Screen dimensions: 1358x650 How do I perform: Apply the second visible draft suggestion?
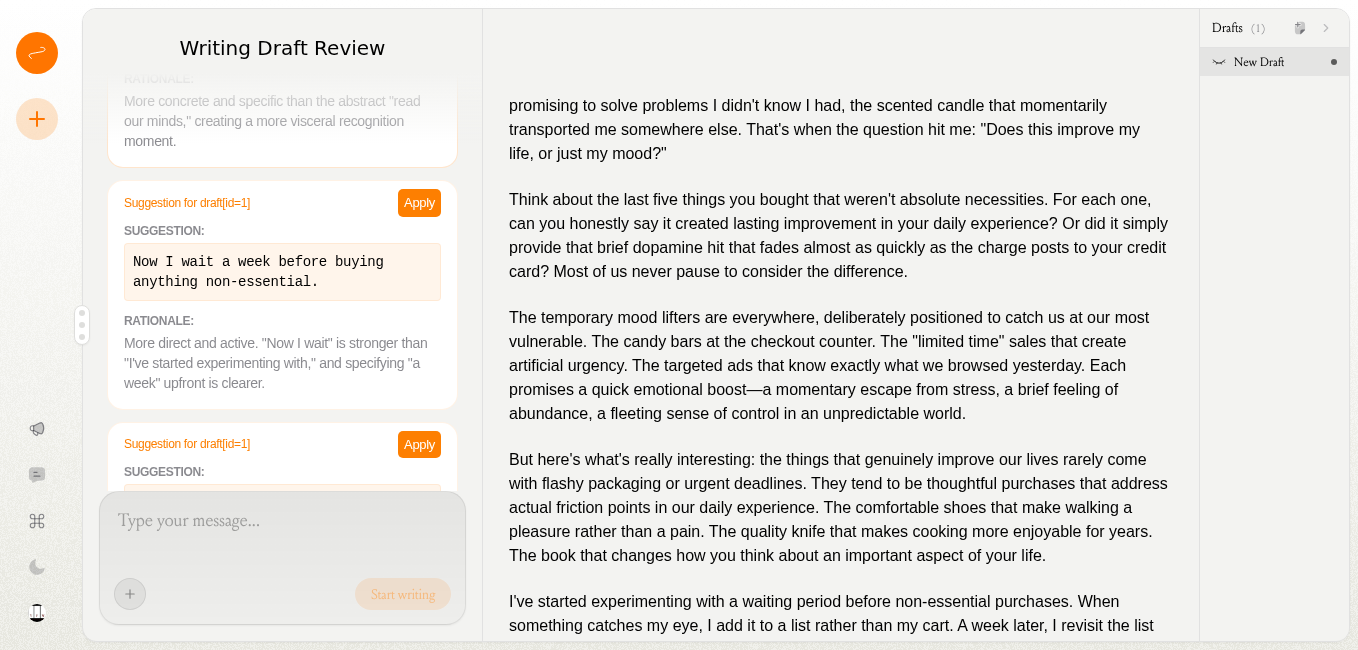419,444
